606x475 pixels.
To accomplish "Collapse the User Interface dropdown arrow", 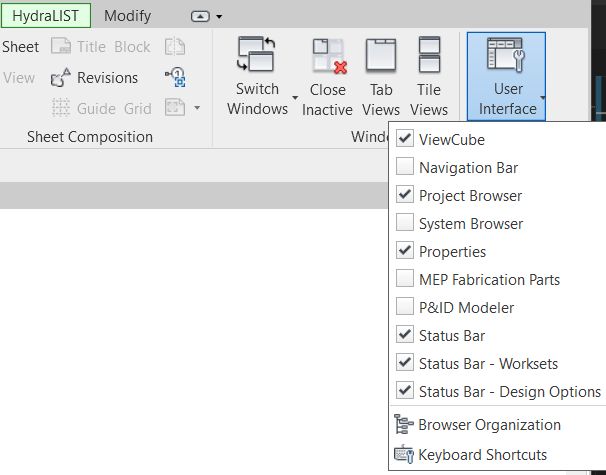I will click(x=542, y=98).
